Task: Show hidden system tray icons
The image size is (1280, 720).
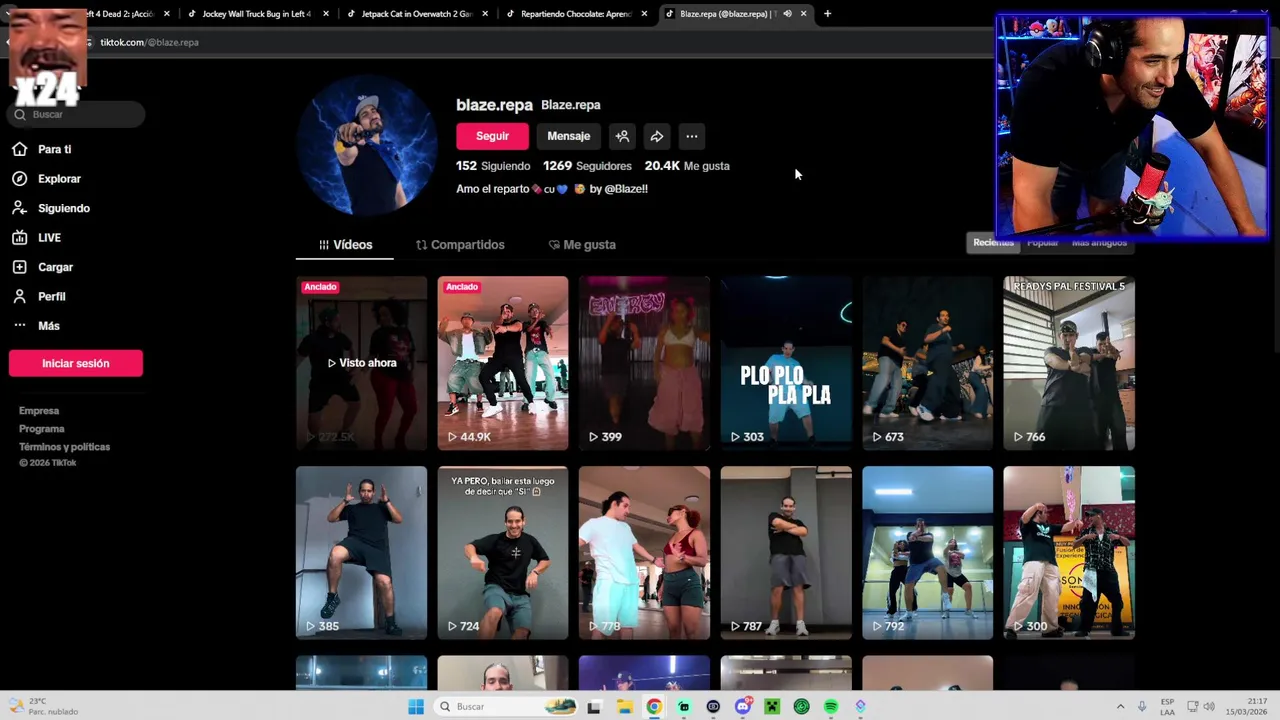Action: [x=1120, y=707]
